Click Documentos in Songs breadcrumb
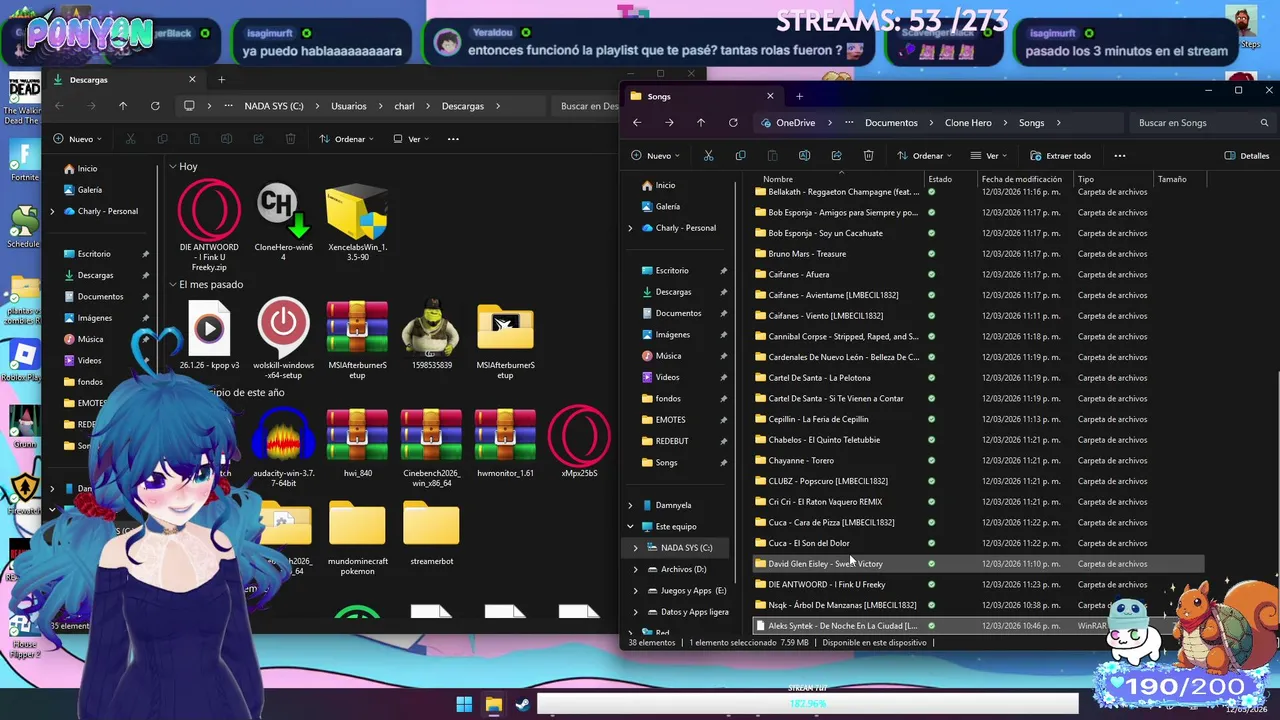 tap(891, 123)
